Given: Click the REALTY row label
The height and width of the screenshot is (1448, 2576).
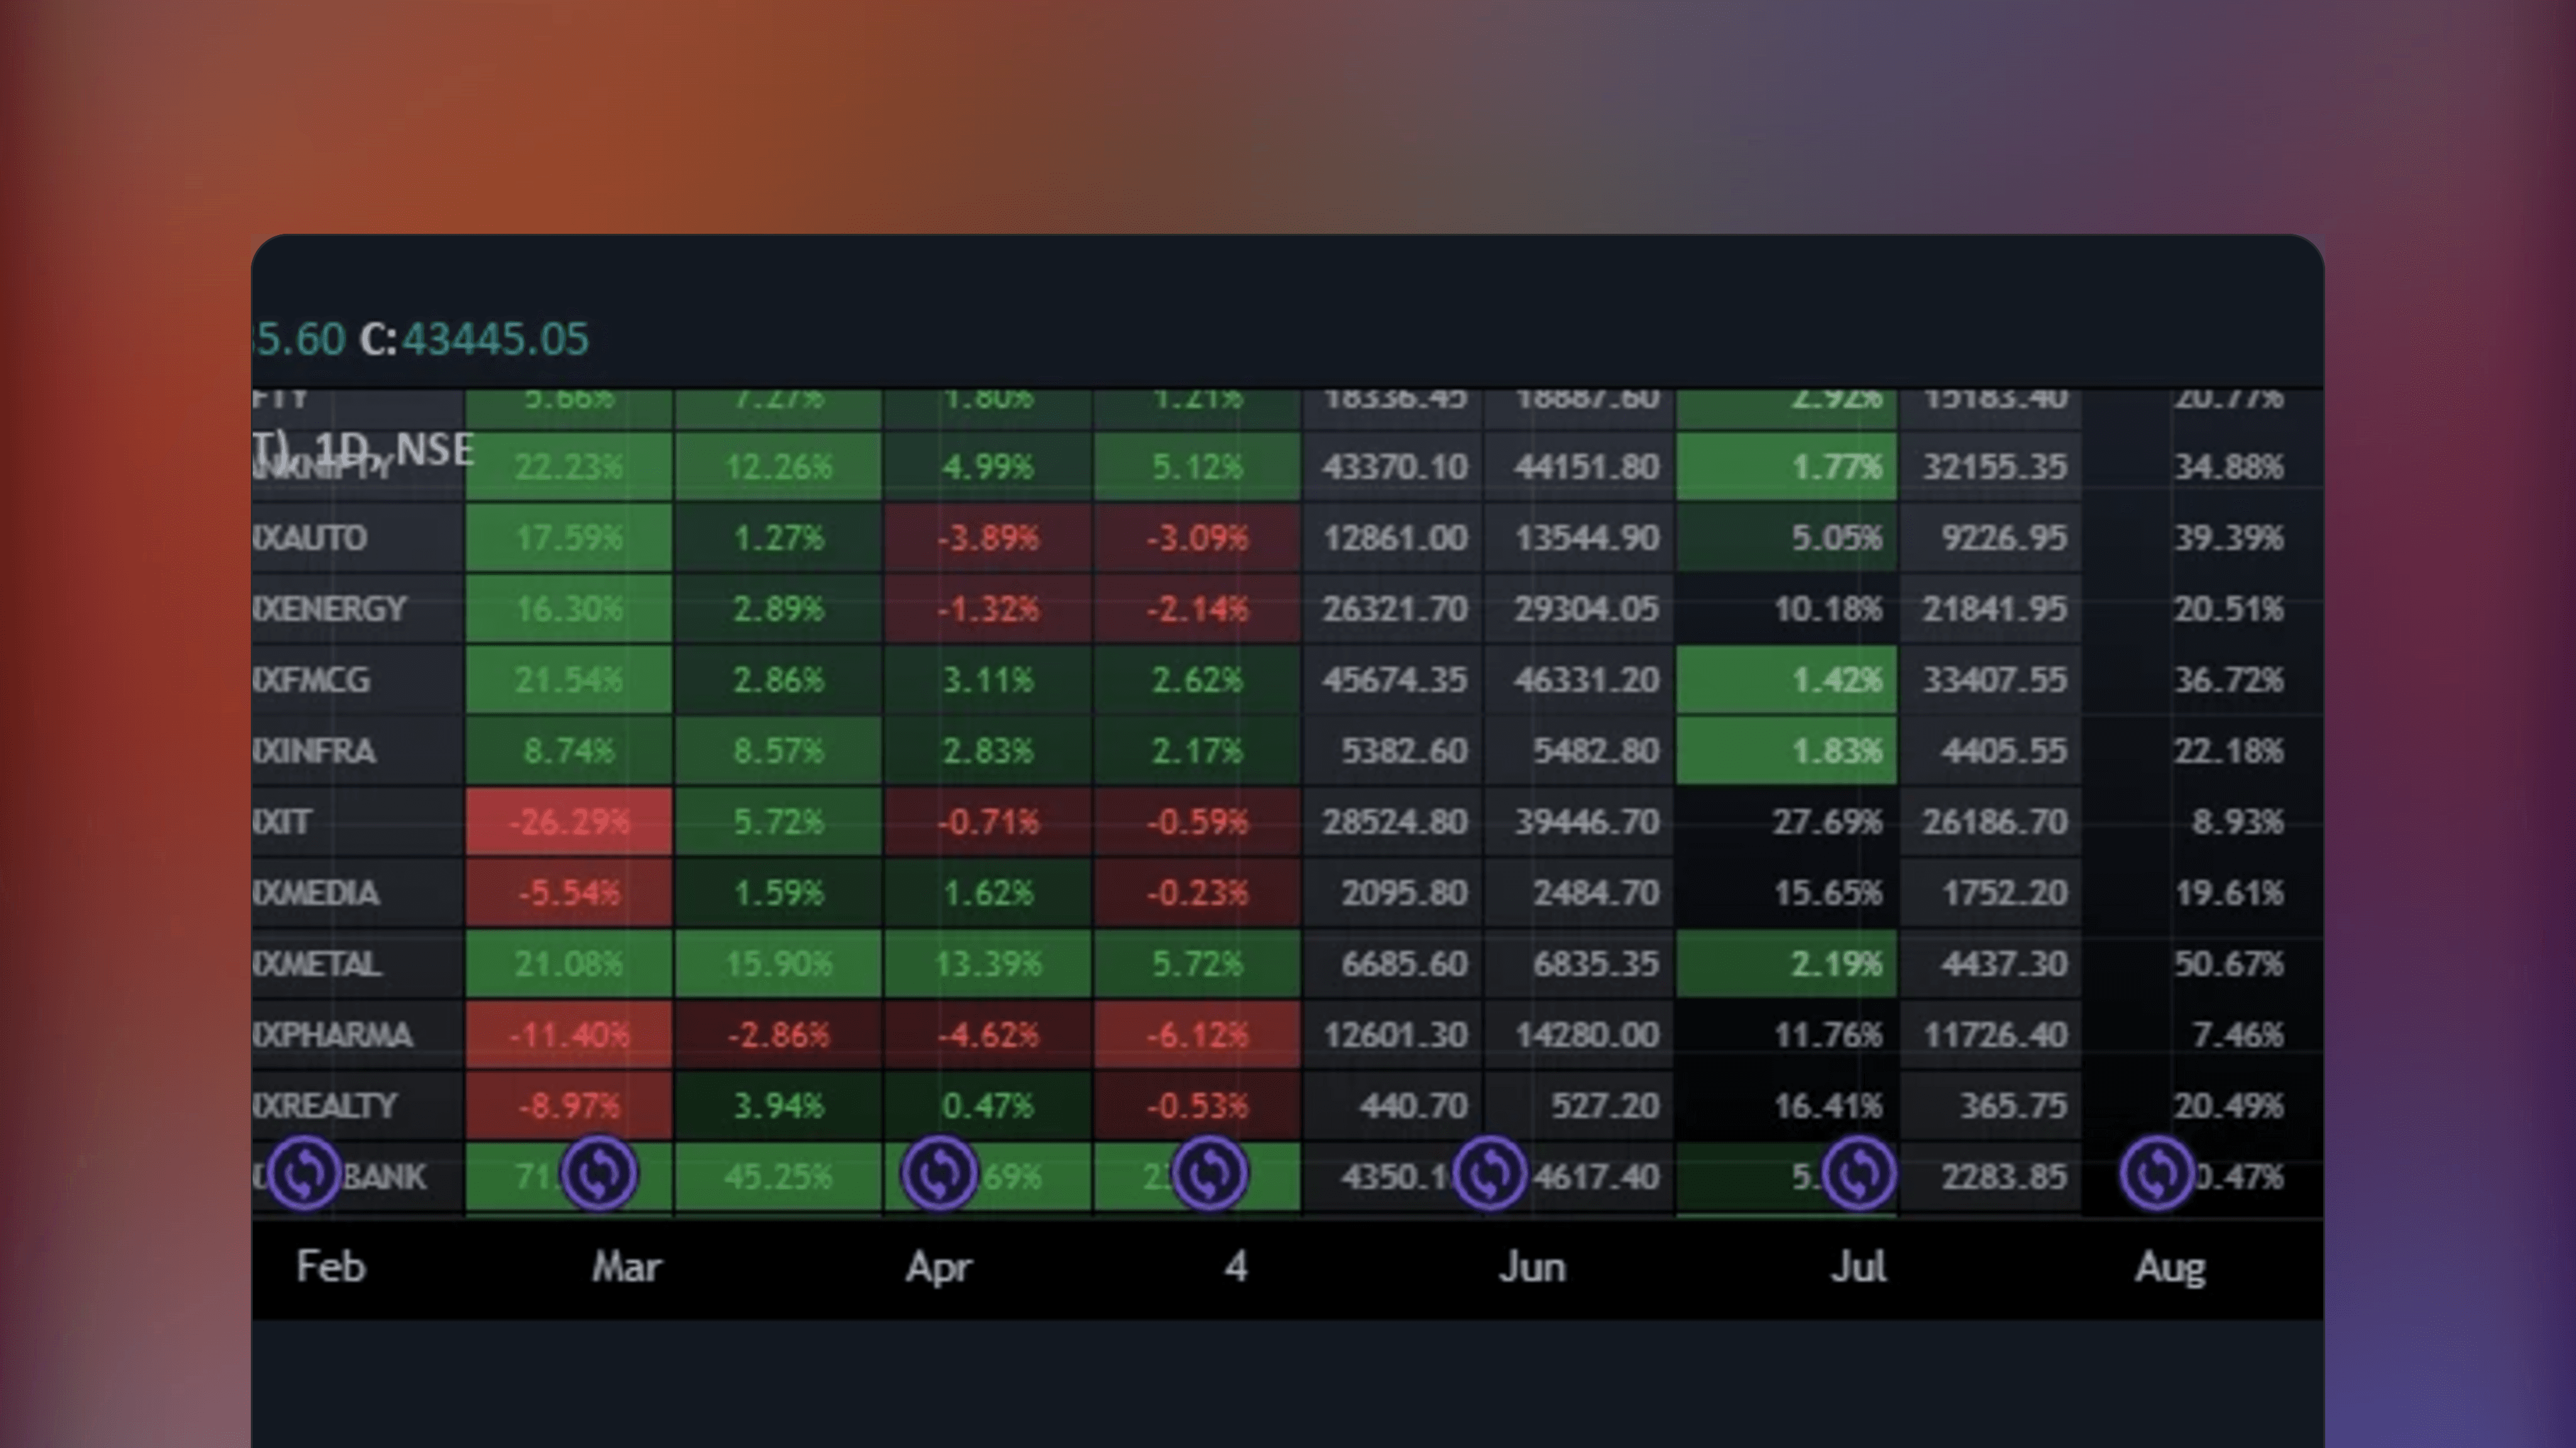Looking at the screenshot, I should [325, 1106].
